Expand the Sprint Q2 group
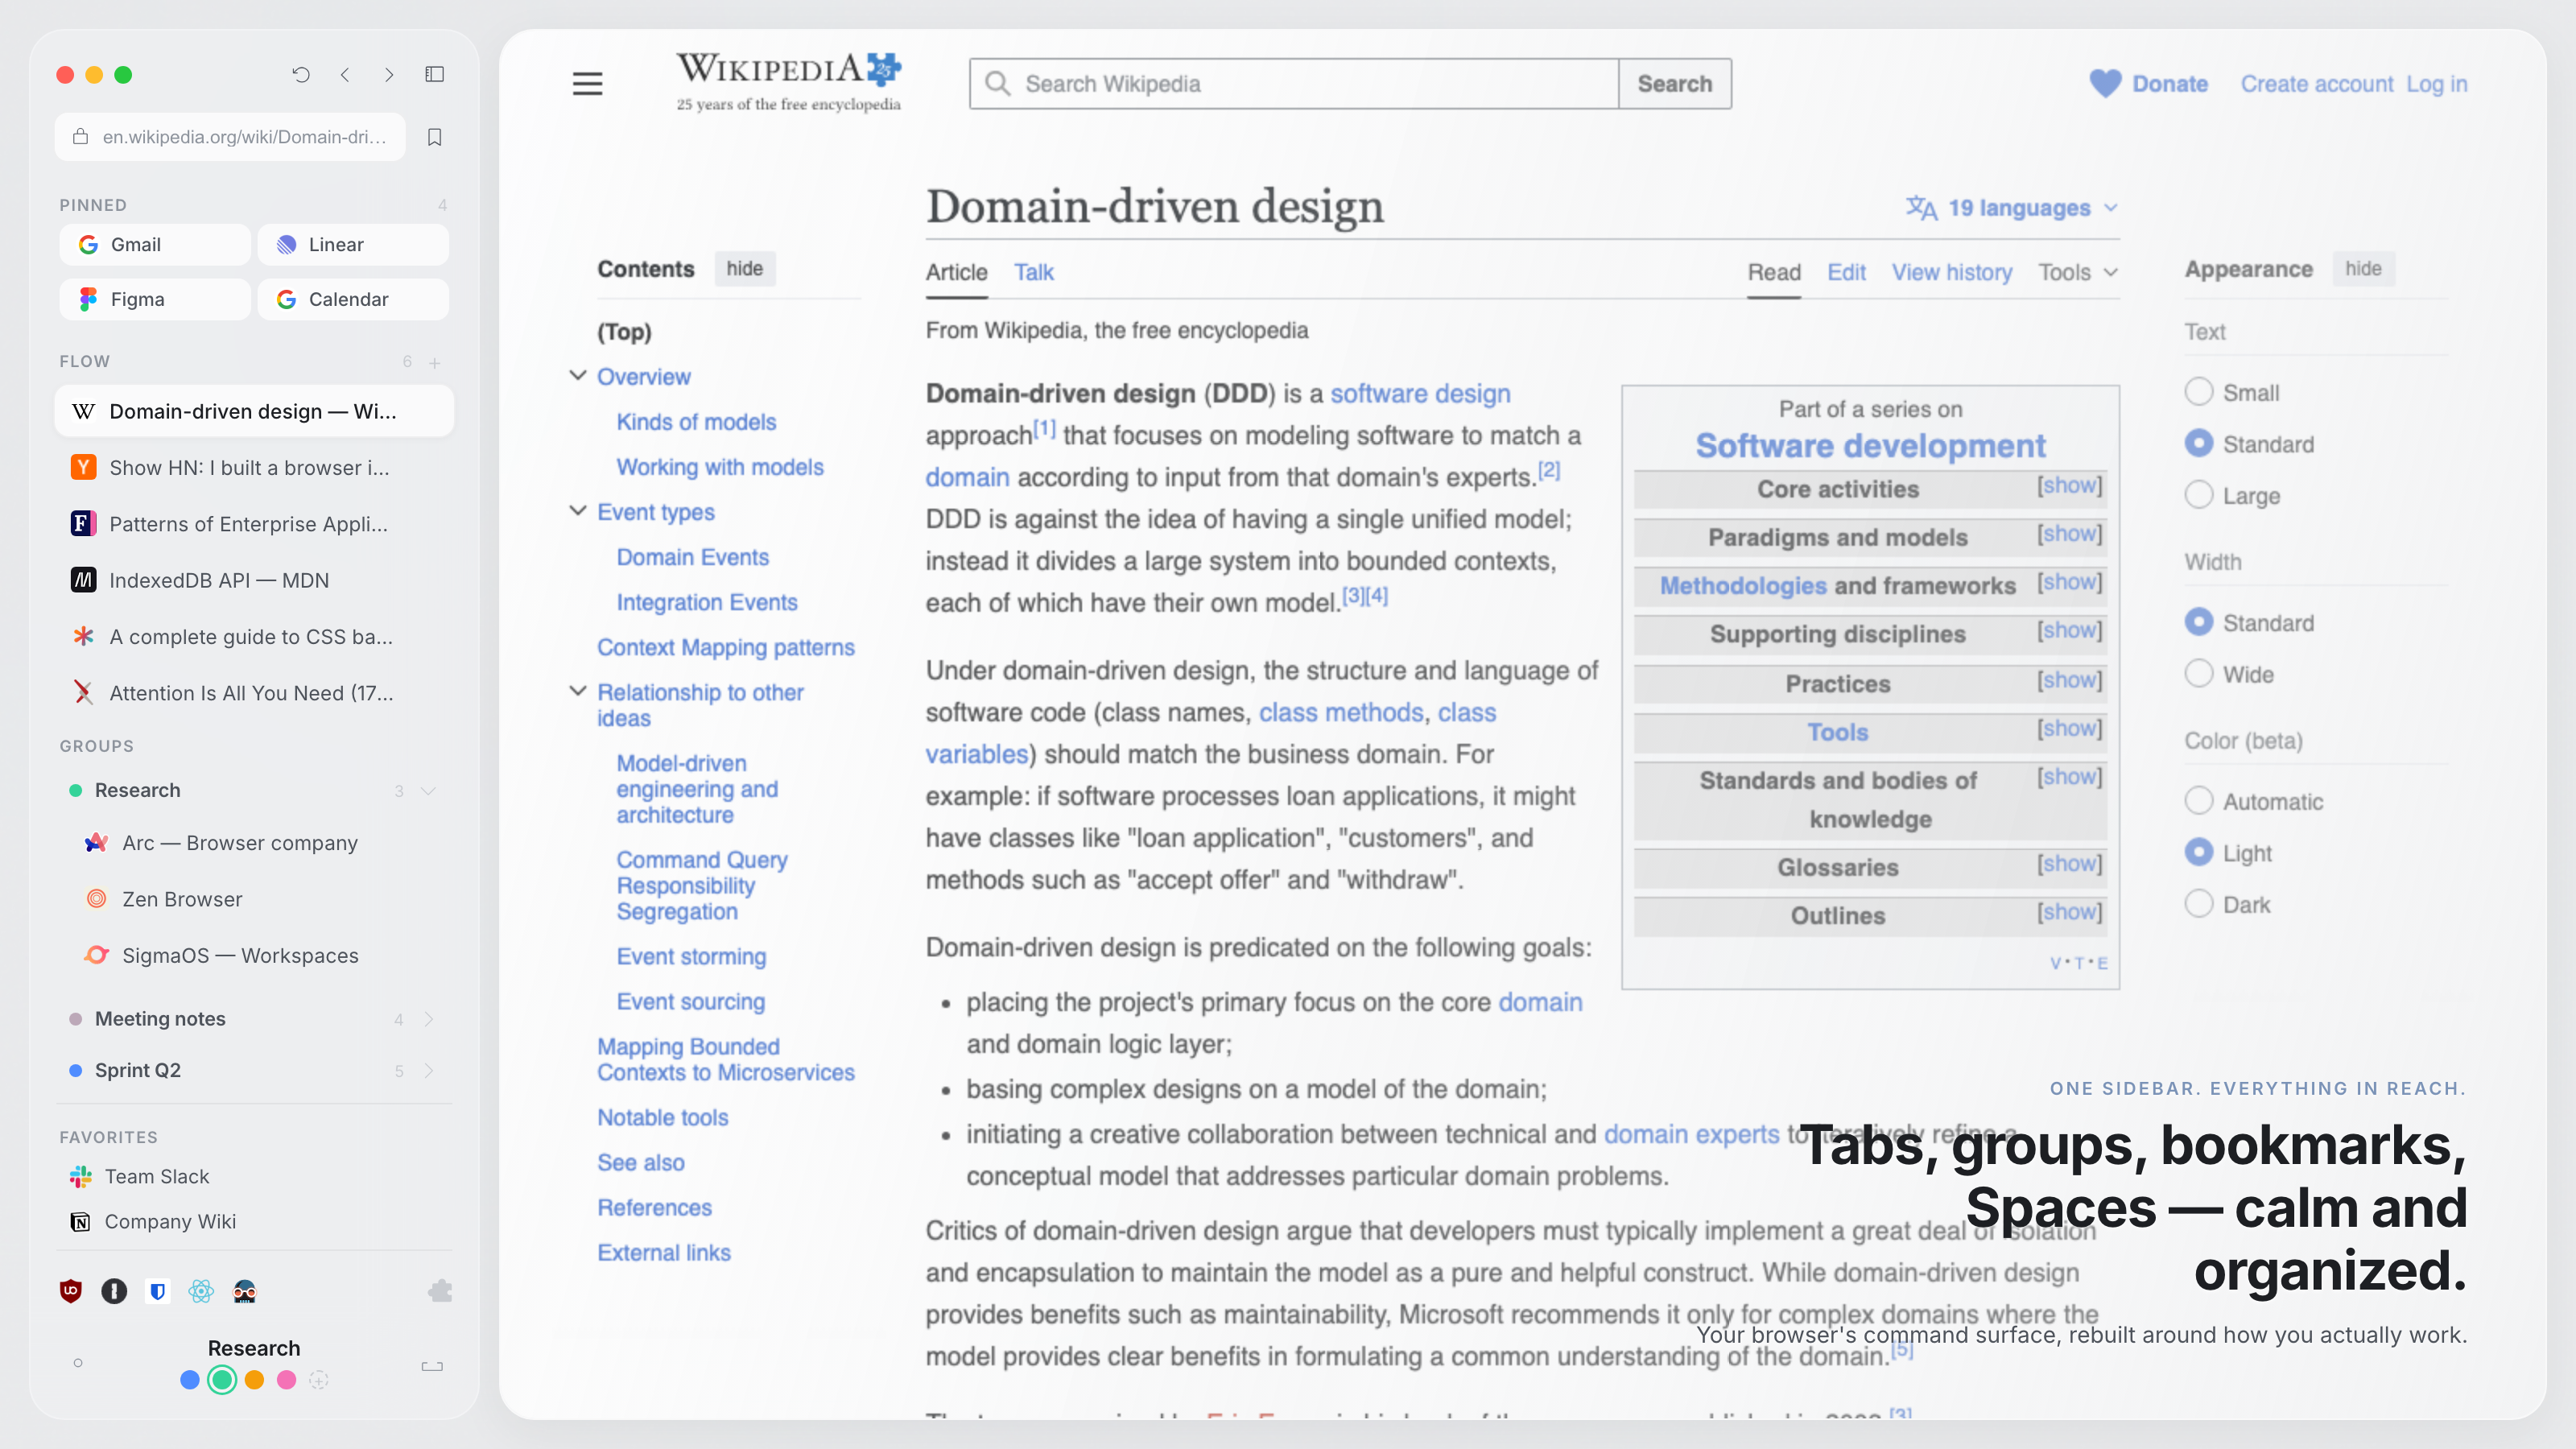The width and height of the screenshot is (2576, 1449). click(429, 1071)
